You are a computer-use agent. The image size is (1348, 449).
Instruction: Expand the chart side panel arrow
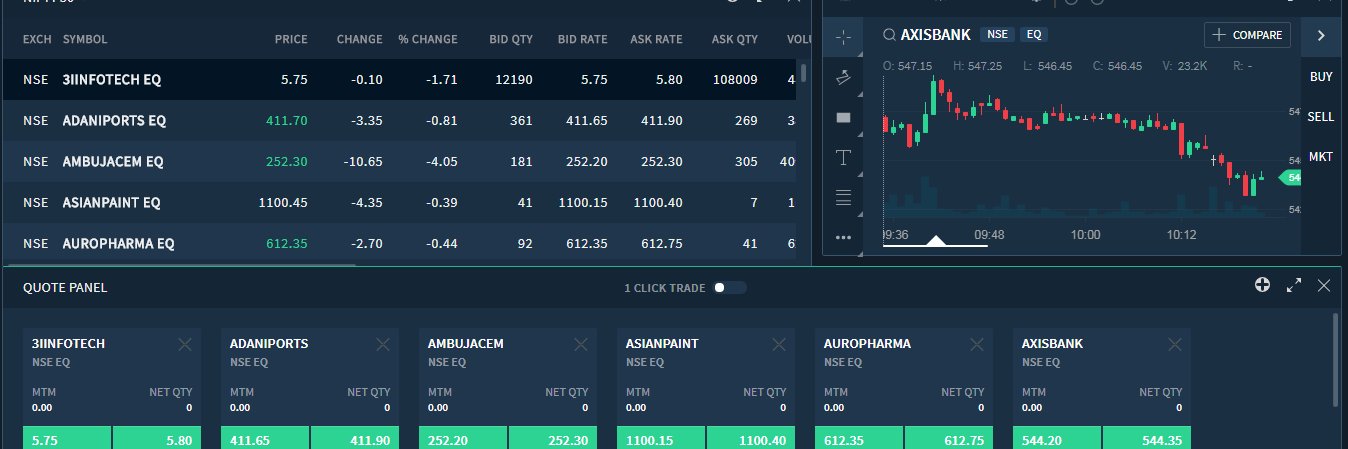point(1321,35)
